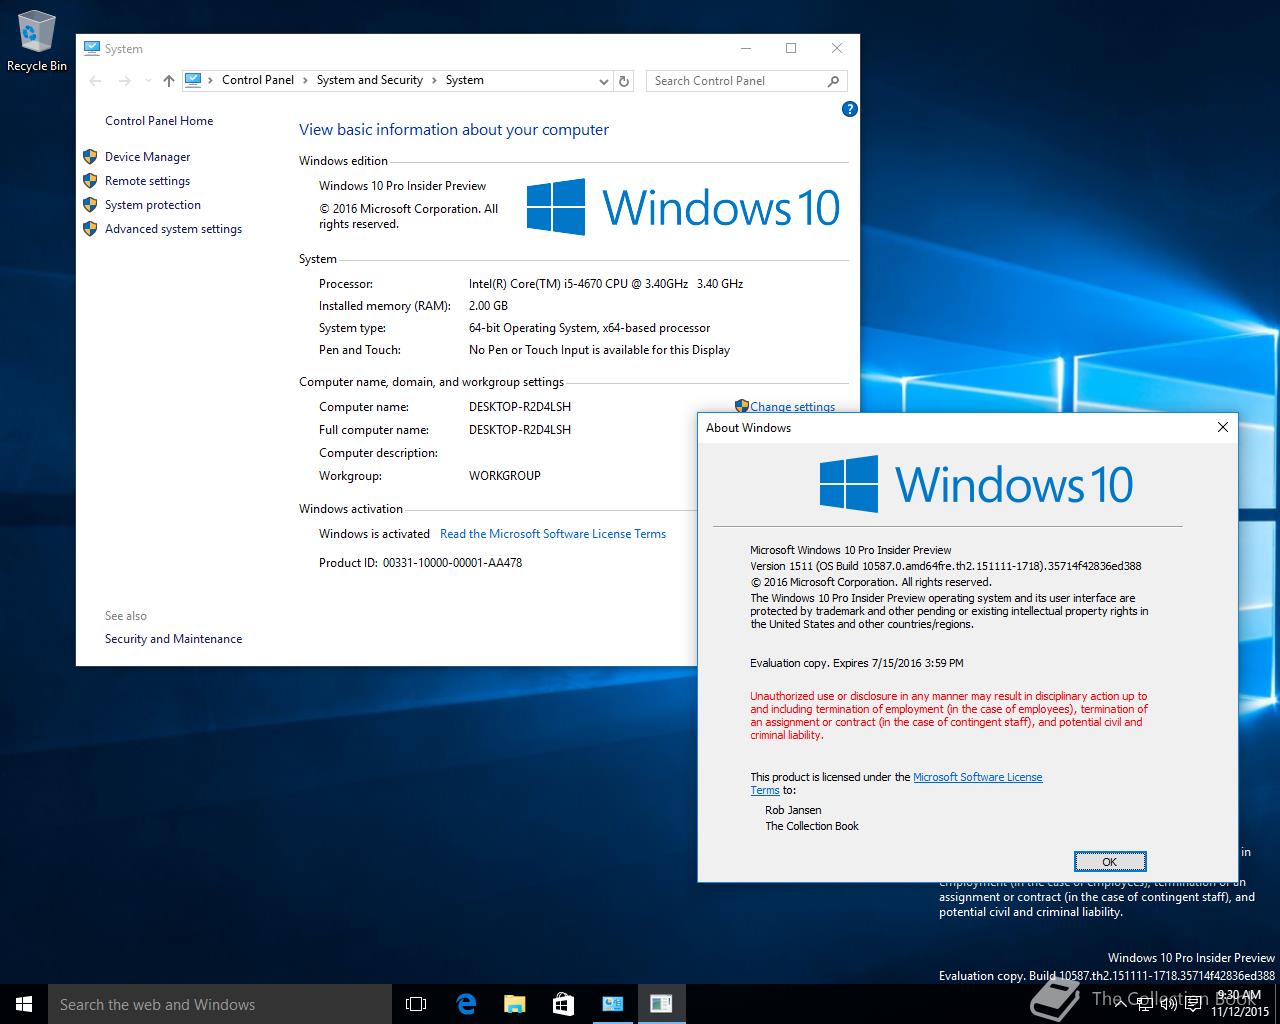
Task: Click the Windows 10 Pro Insider Preview edition text
Action: [402, 186]
